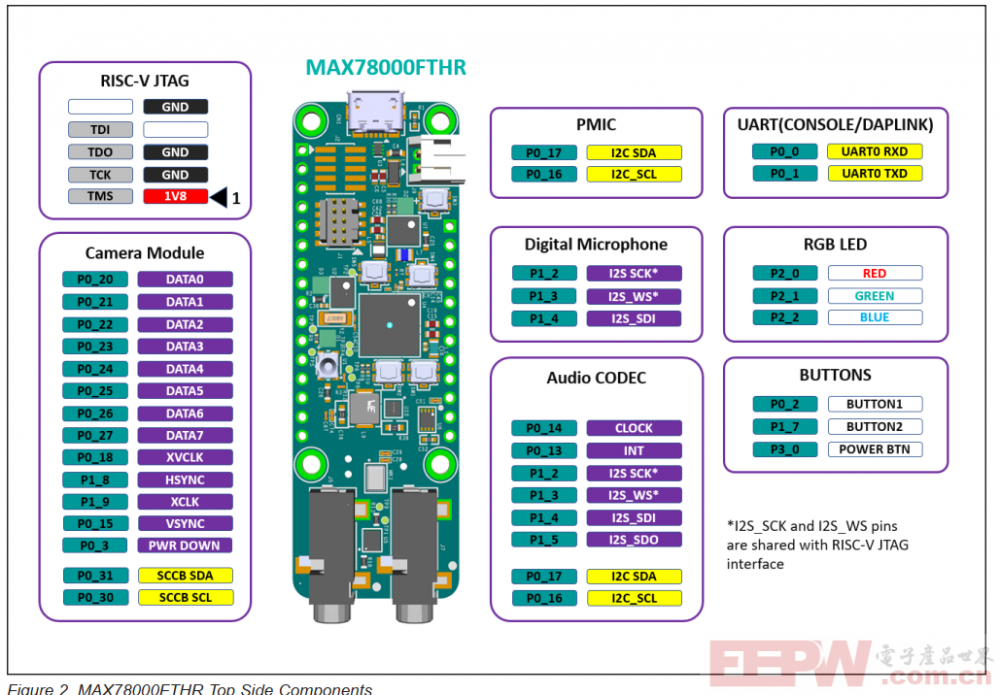Click the DATA3 signal label
1000x695 pixels.
[185, 346]
